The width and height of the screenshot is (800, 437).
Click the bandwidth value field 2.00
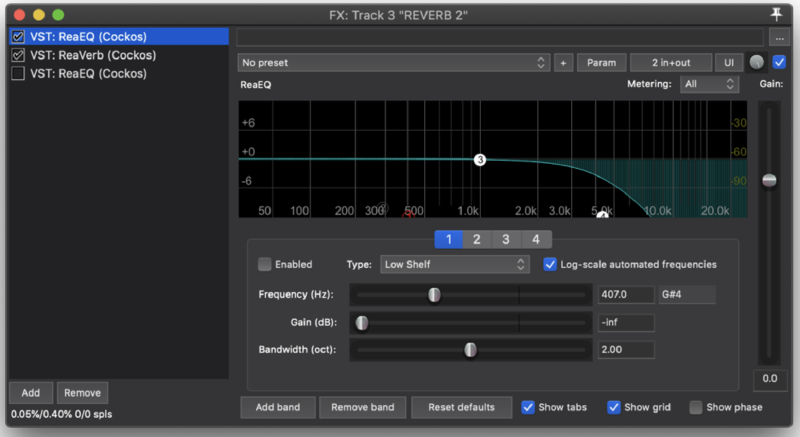point(626,350)
